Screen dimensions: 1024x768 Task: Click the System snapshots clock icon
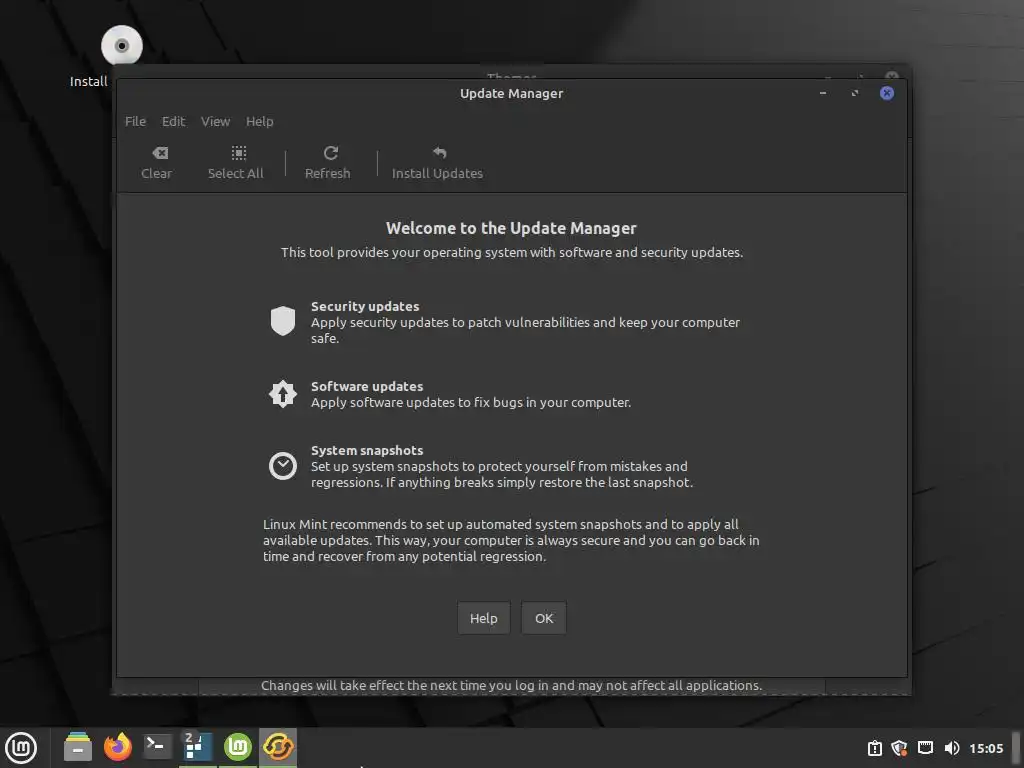click(x=283, y=466)
